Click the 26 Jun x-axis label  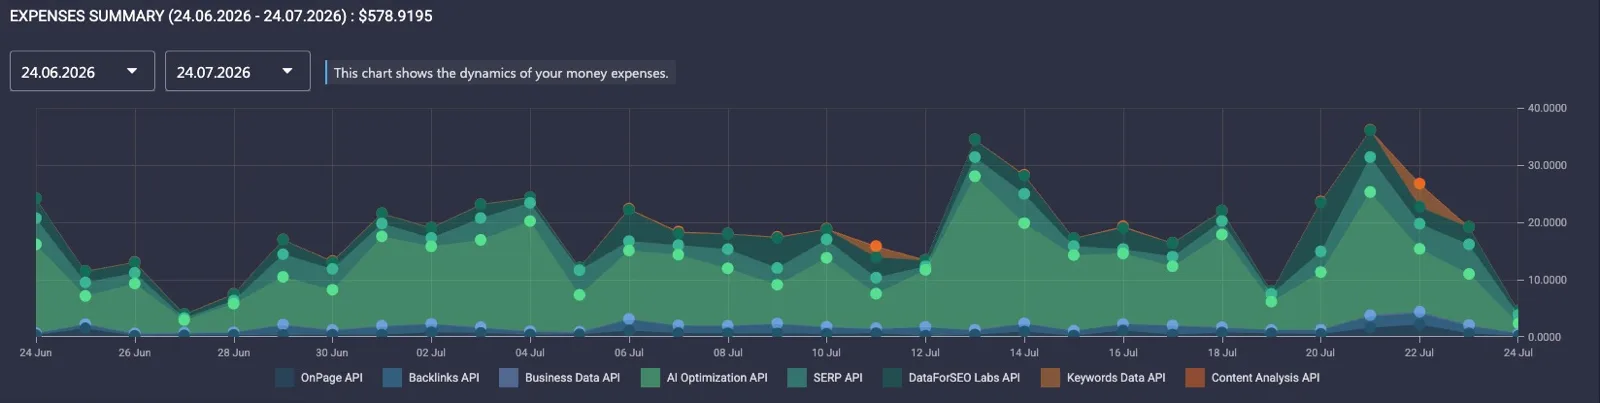click(x=134, y=353)
